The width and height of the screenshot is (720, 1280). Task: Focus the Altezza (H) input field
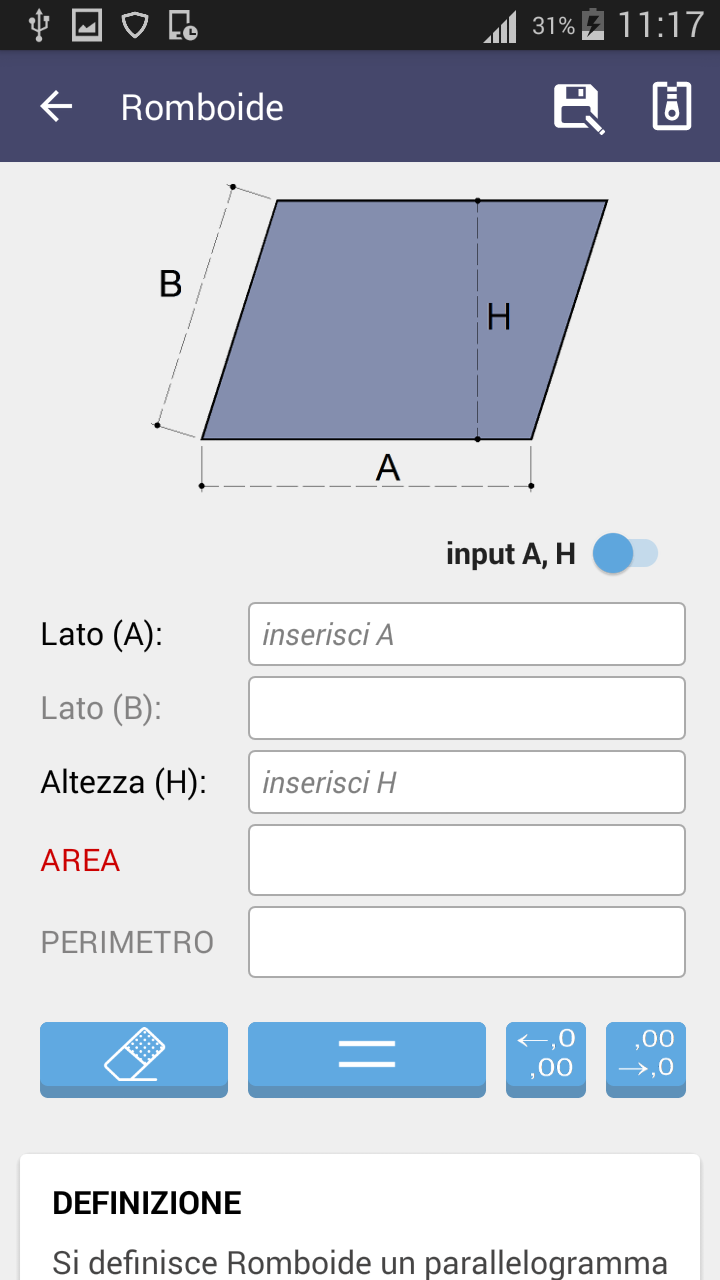point(466,782)
